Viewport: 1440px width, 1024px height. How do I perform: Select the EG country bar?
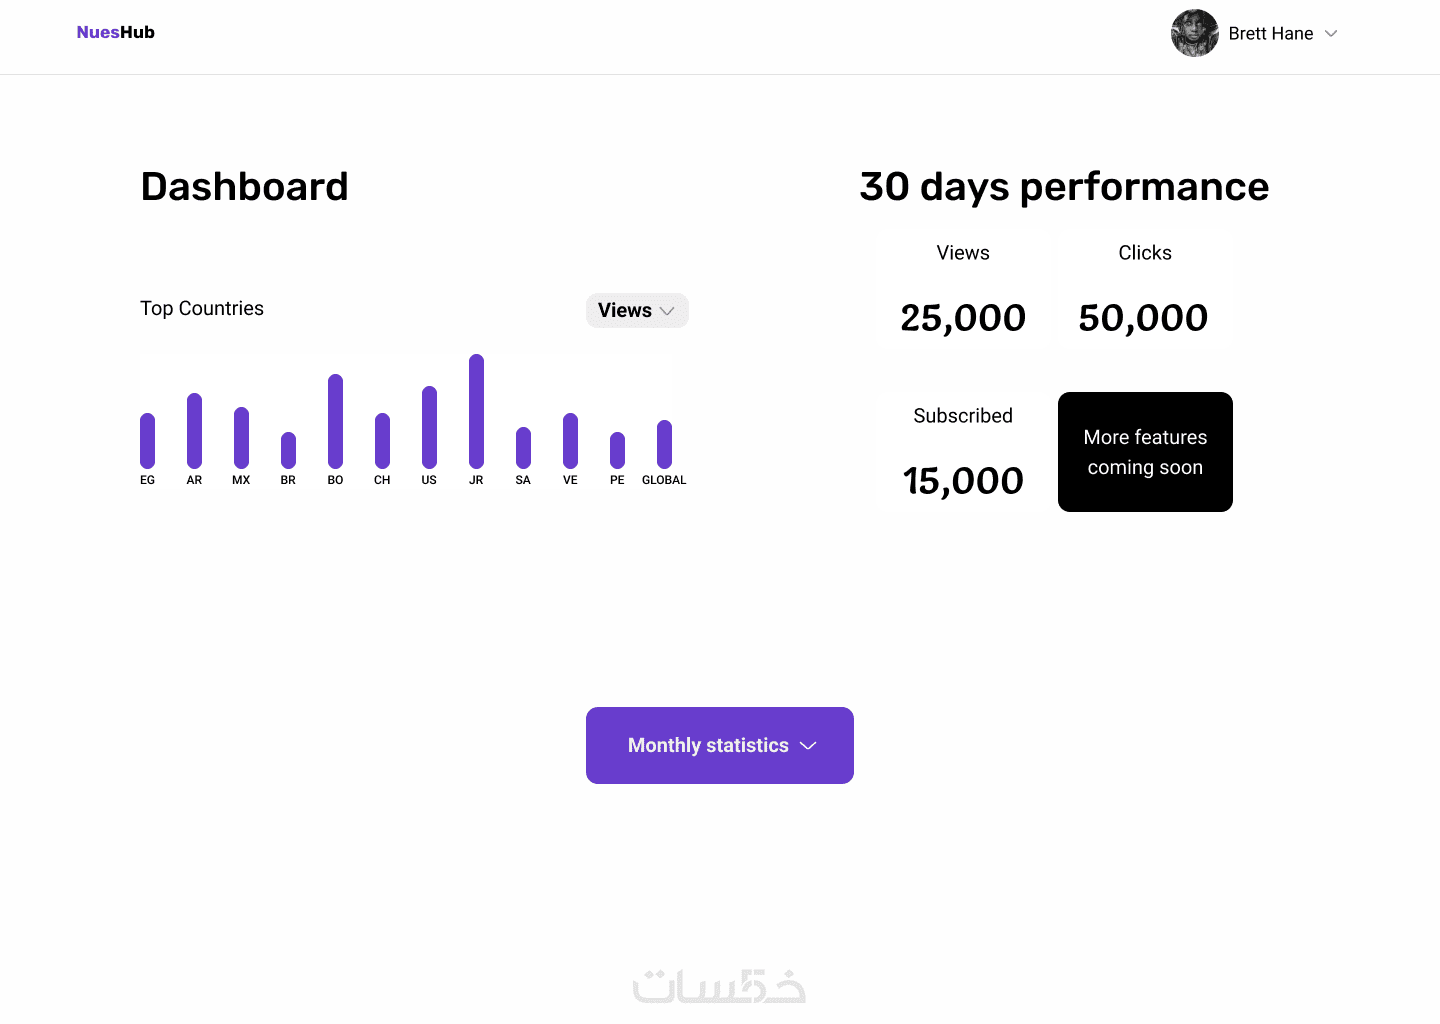pyautogui.click(x=147, y=440)
